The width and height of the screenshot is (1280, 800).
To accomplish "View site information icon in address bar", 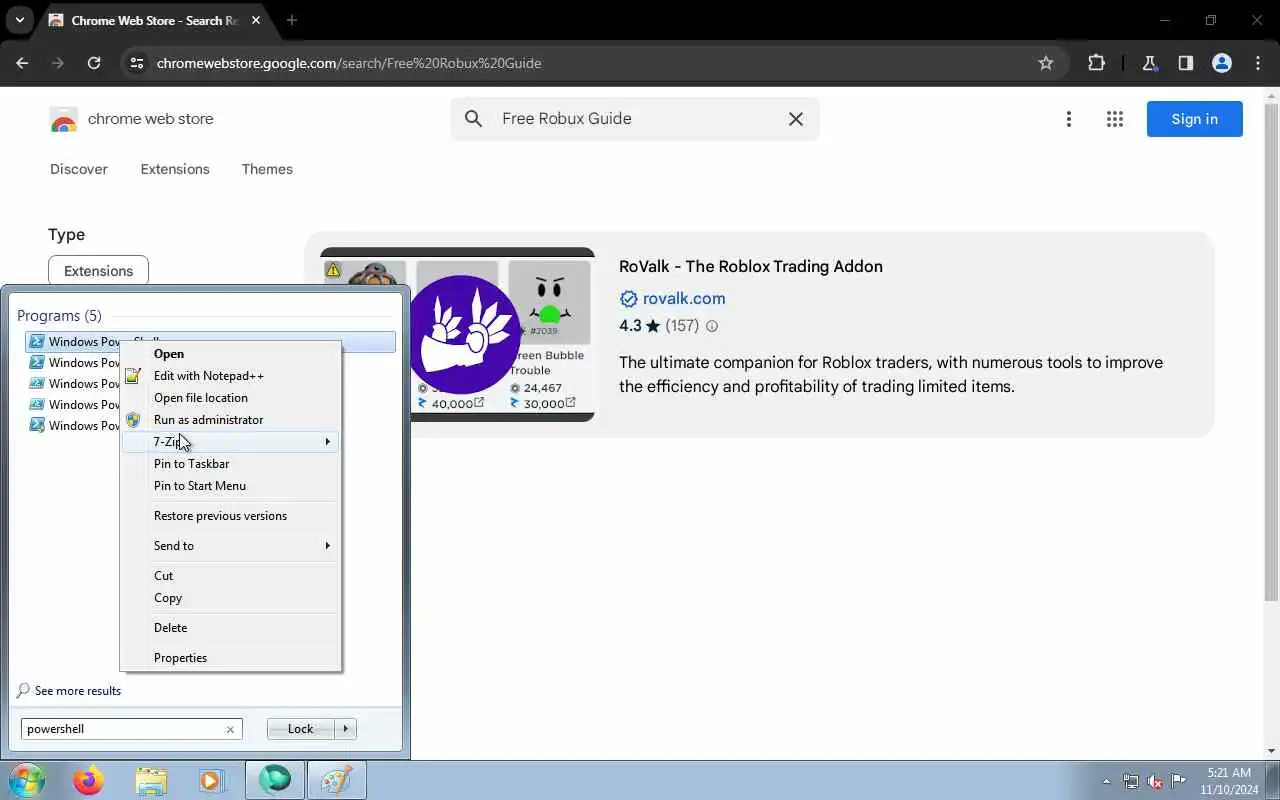I will pos(137,63).
